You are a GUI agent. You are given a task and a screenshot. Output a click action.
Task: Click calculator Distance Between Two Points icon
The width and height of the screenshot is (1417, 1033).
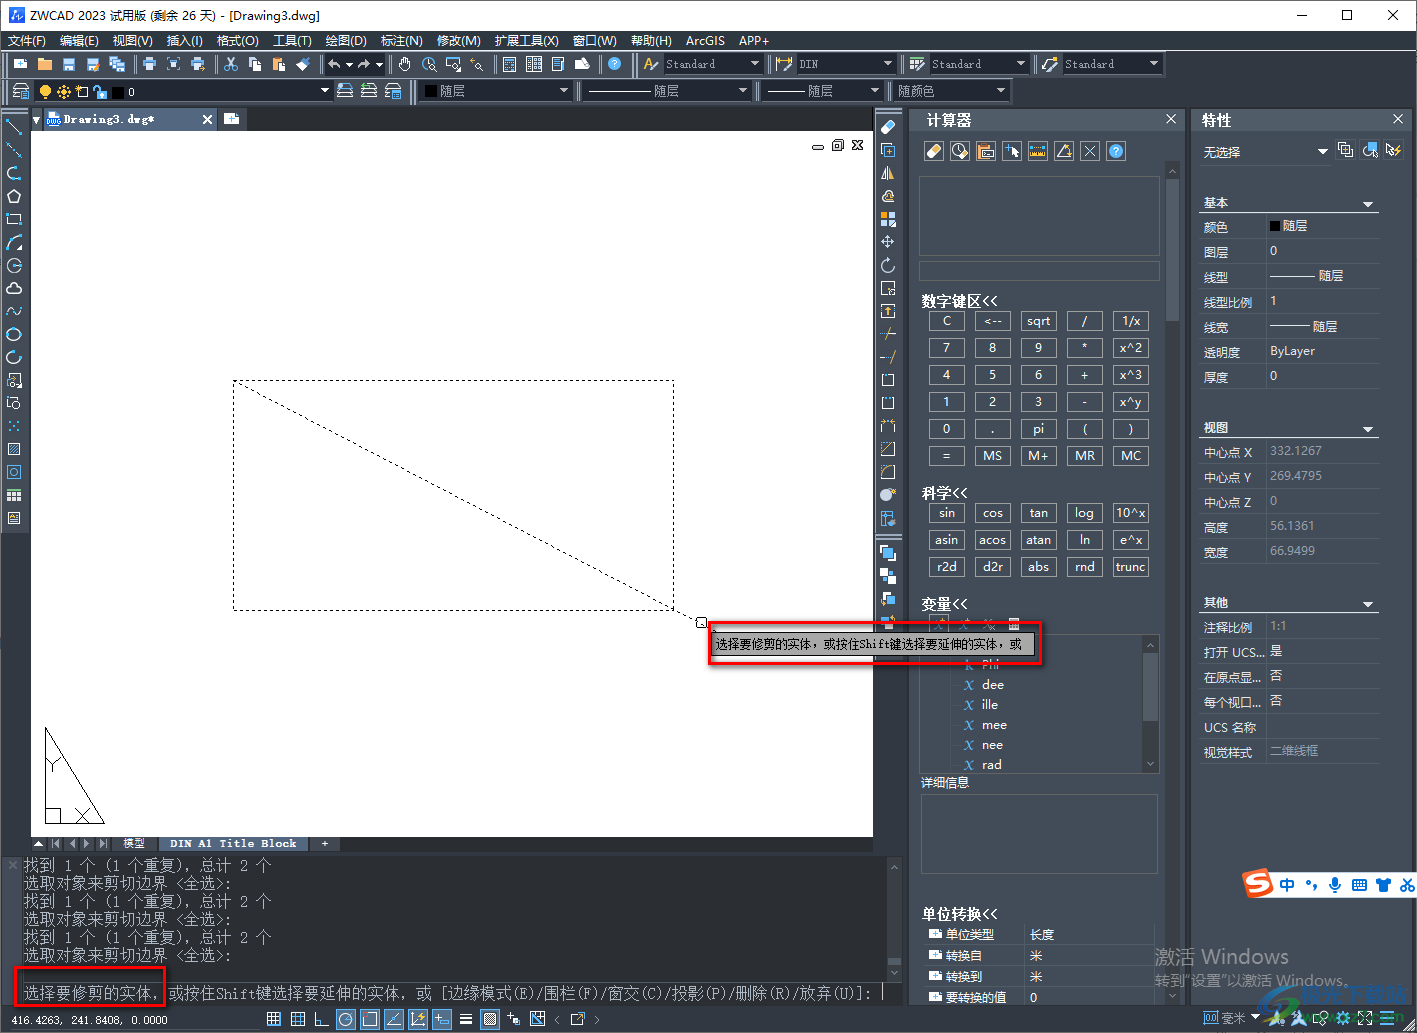[x=1038, y=151]
